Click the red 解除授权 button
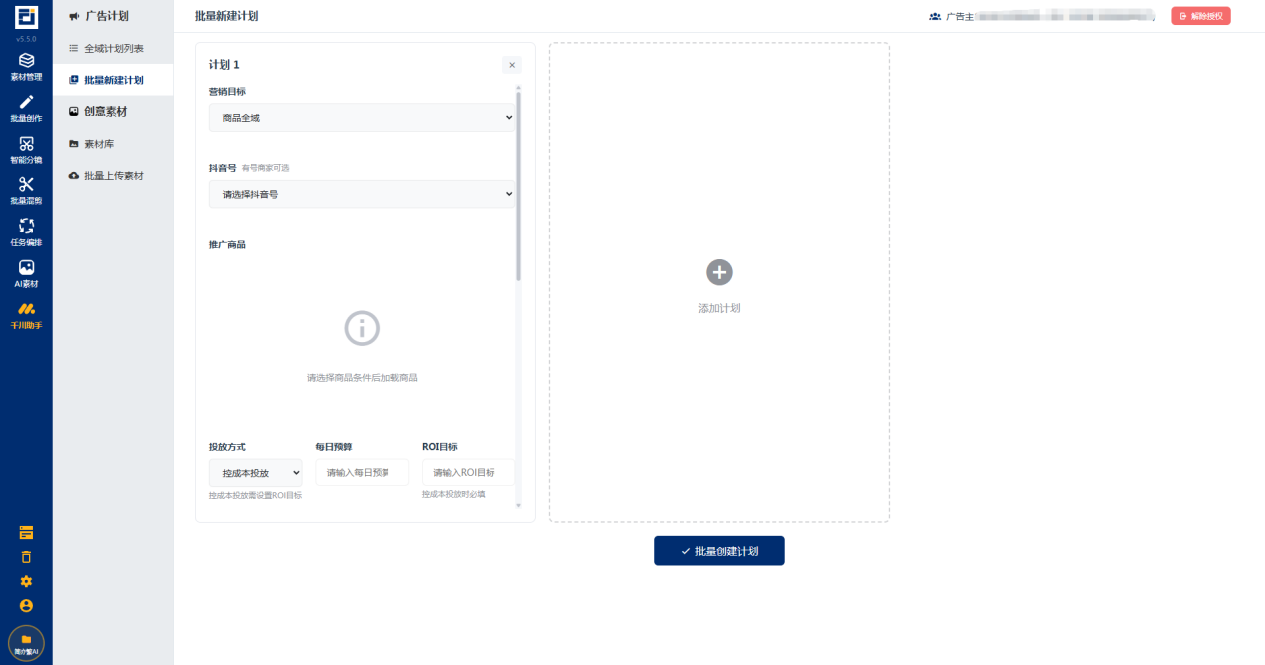 [x=1201, y=16]
